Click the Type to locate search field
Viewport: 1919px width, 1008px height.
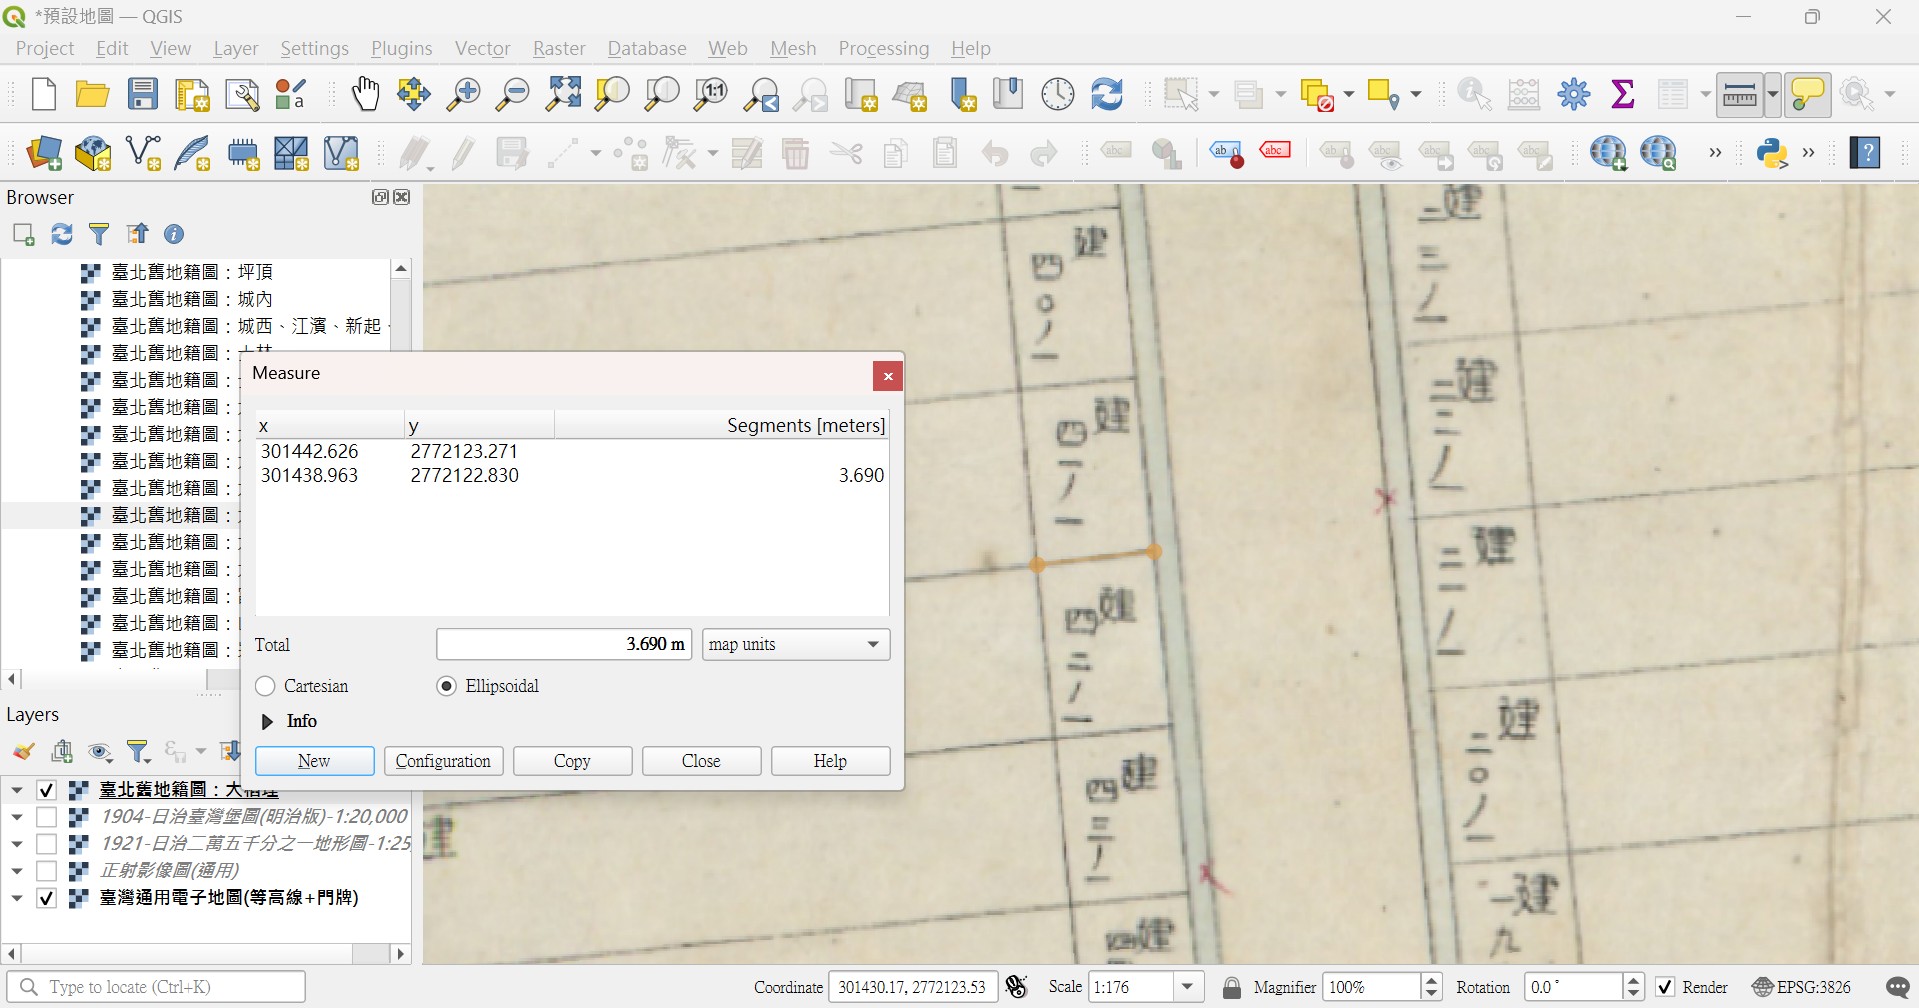coord(156,987)
